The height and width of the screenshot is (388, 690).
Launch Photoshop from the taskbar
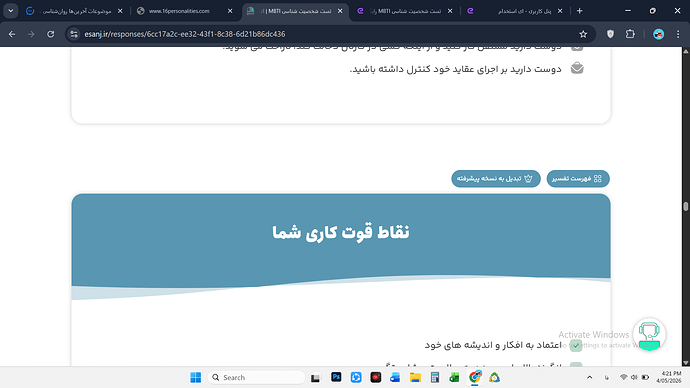[336, 377]
